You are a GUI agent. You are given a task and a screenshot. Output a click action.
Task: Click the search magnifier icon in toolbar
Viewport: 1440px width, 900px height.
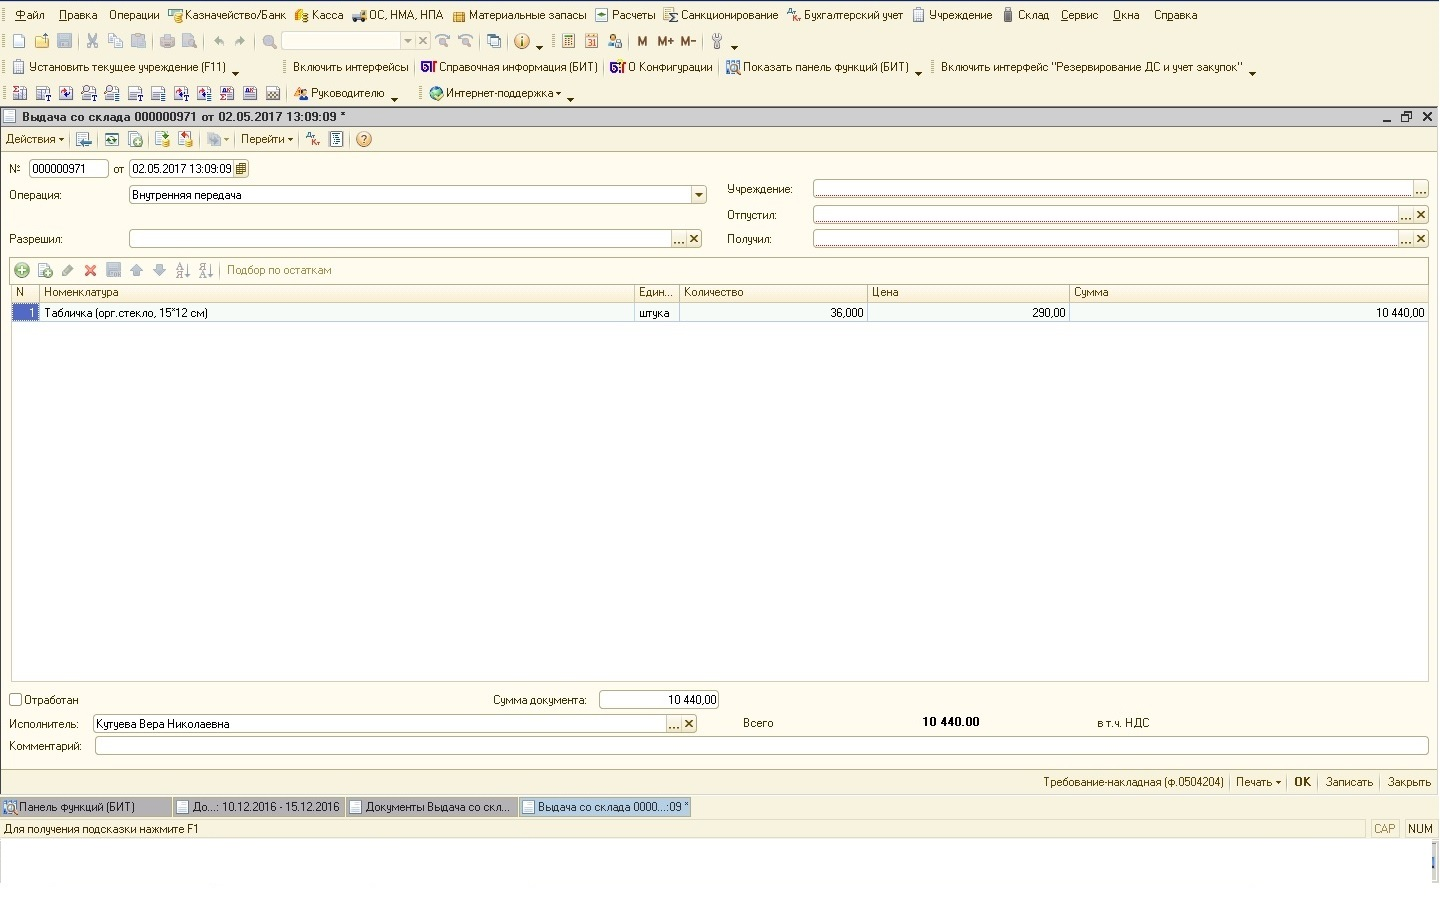pyautogui.click(x=269, y=41)
